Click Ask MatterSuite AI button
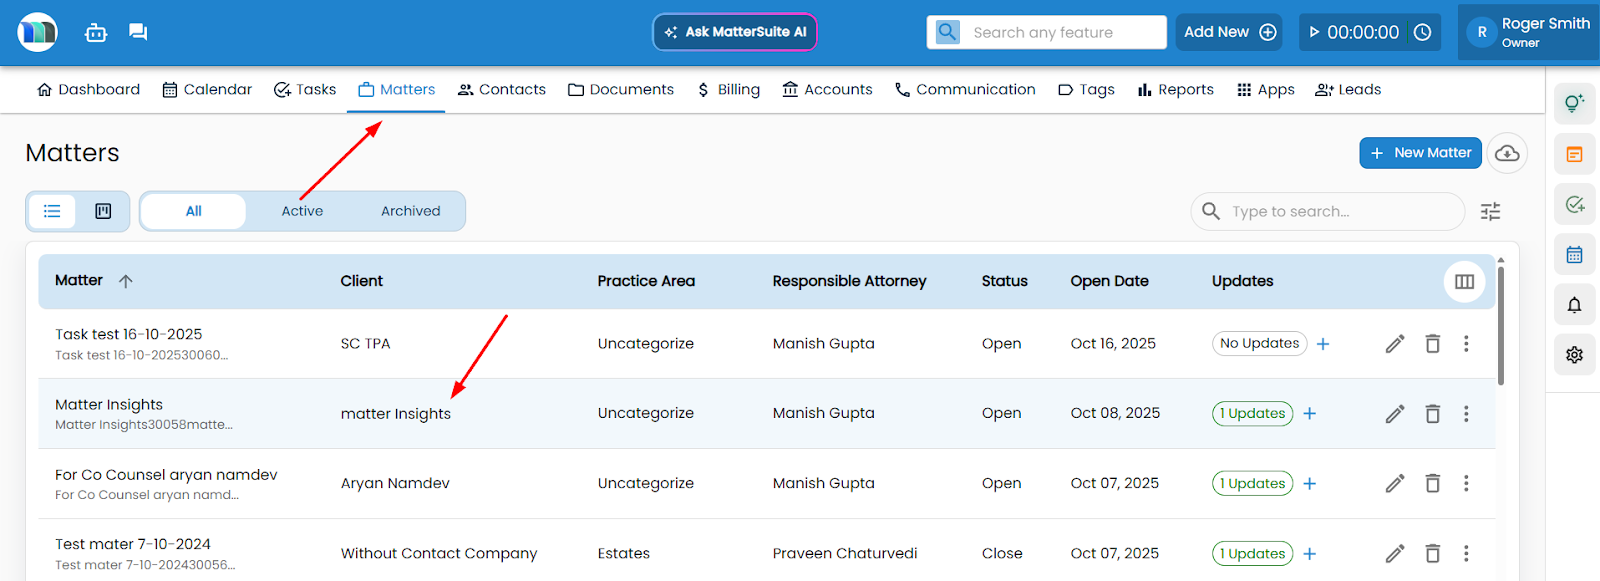1600x581 pixels. point(735,32)
